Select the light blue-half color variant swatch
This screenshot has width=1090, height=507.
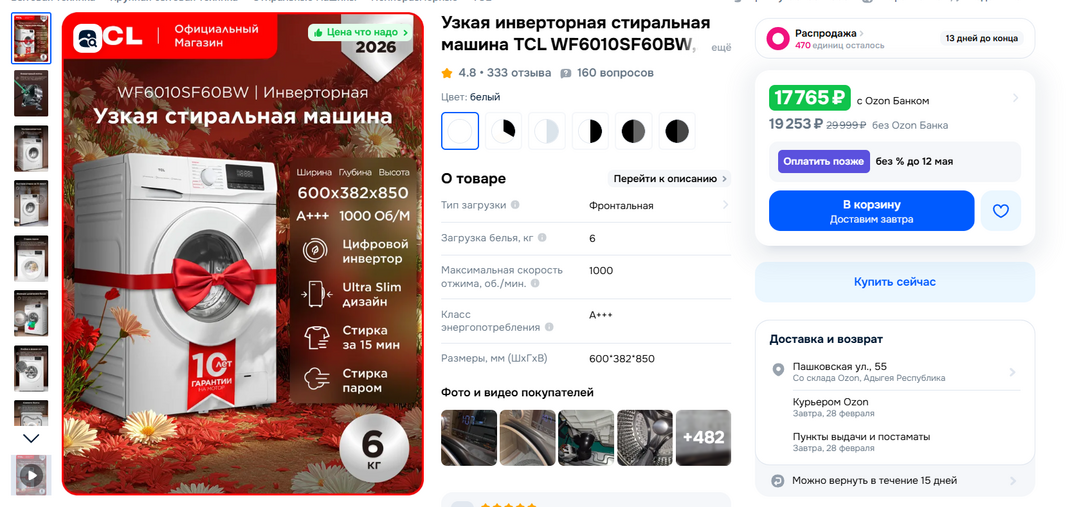click(546, 131)
